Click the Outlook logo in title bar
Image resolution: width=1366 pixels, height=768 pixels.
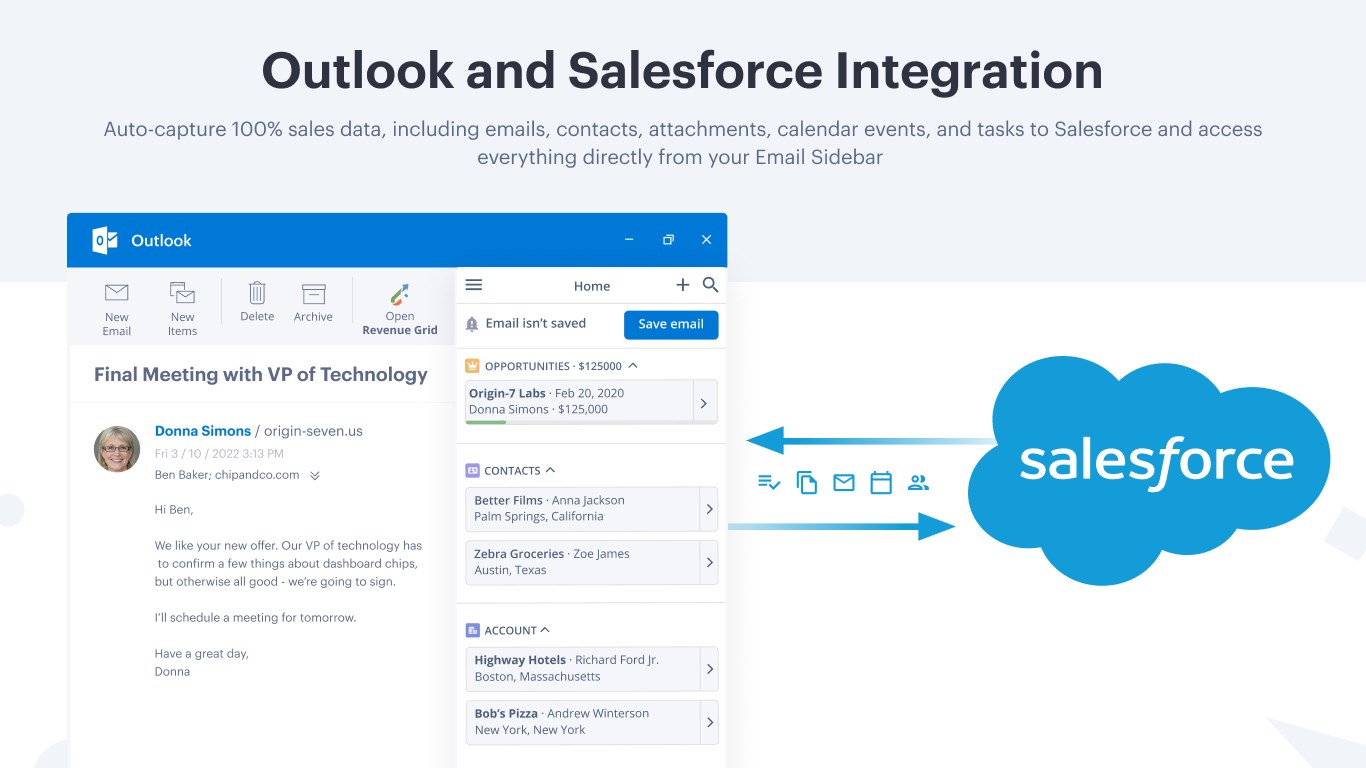105,240
